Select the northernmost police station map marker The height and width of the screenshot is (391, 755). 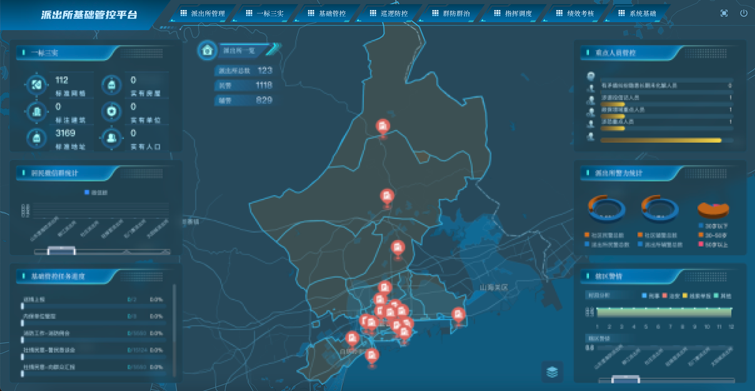point(383,128)
